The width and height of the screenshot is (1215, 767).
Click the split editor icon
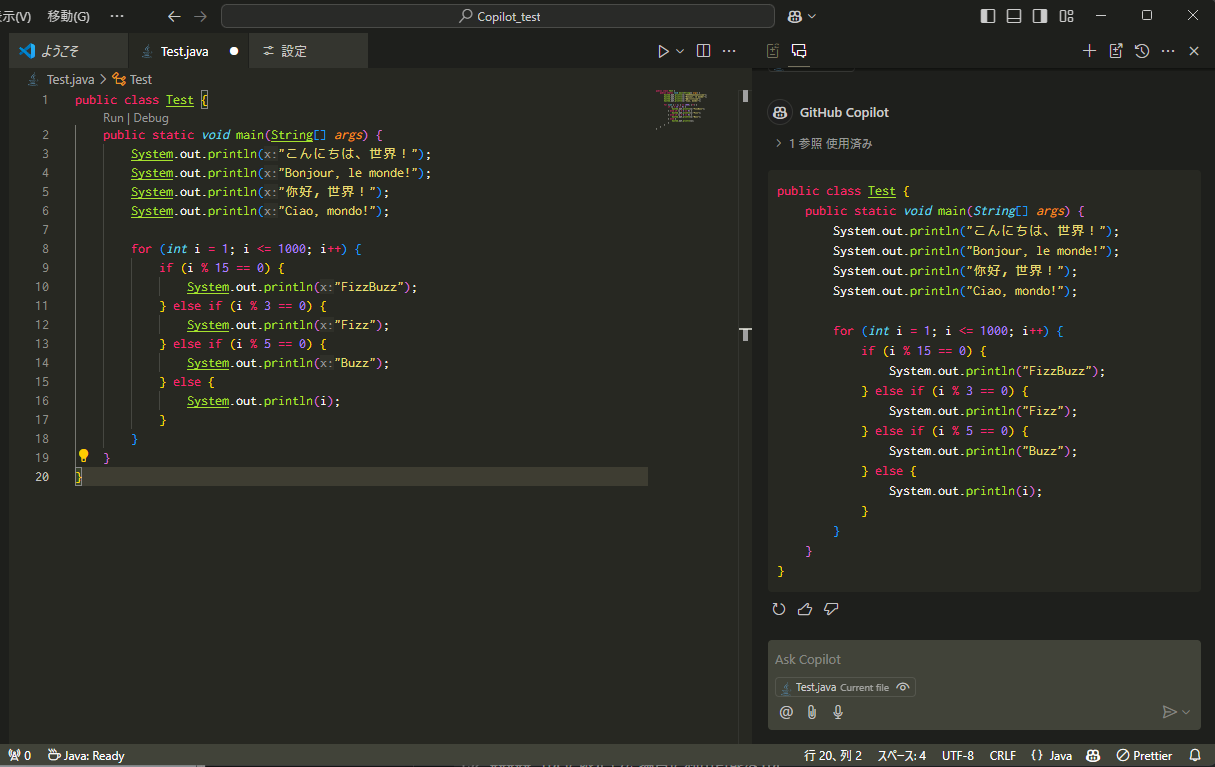[x=703, y=51]
